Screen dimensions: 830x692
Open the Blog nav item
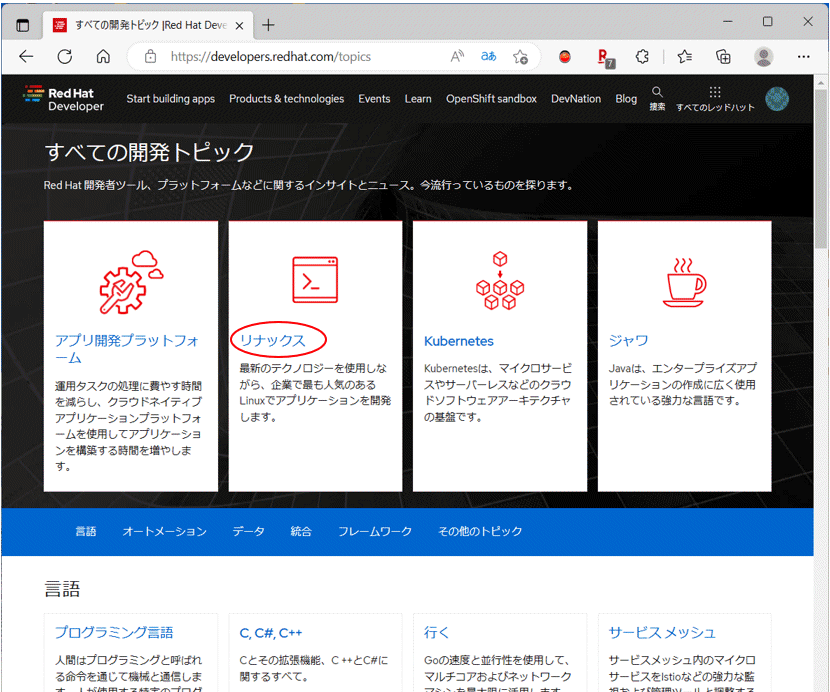click(x=626, y=99)
